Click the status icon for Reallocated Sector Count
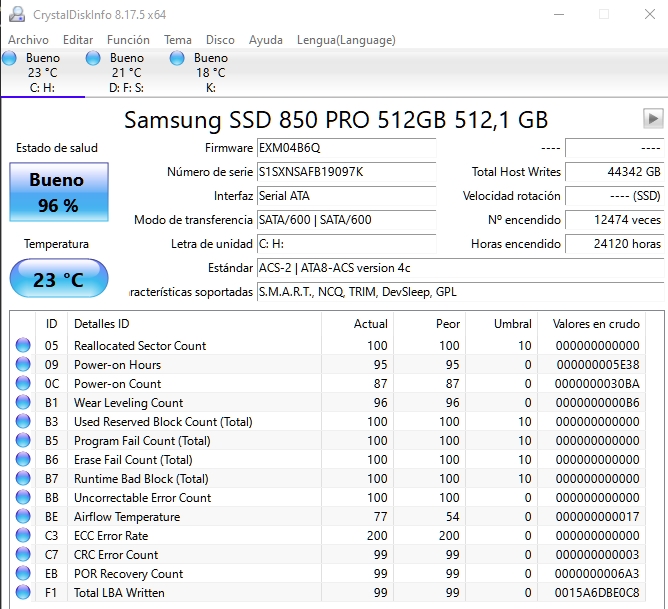This screenshot has height=609, width=668. [23, 345]
